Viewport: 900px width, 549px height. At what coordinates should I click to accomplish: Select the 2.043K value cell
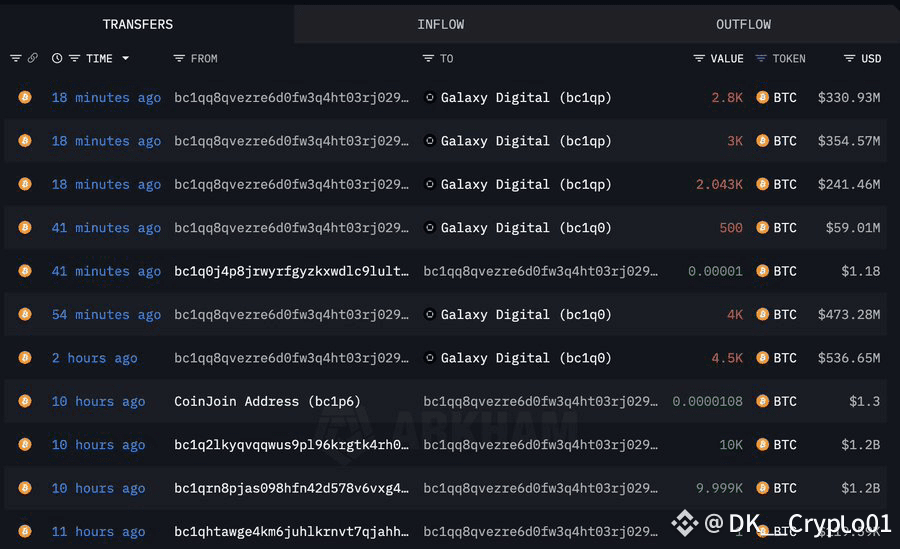[719, 184]
